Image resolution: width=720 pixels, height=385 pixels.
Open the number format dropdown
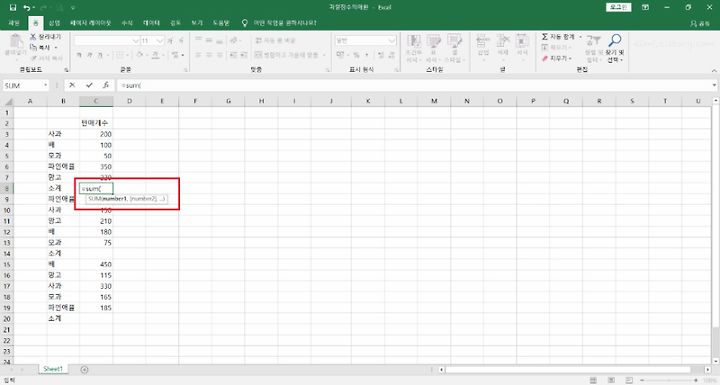tap(392, 41)
